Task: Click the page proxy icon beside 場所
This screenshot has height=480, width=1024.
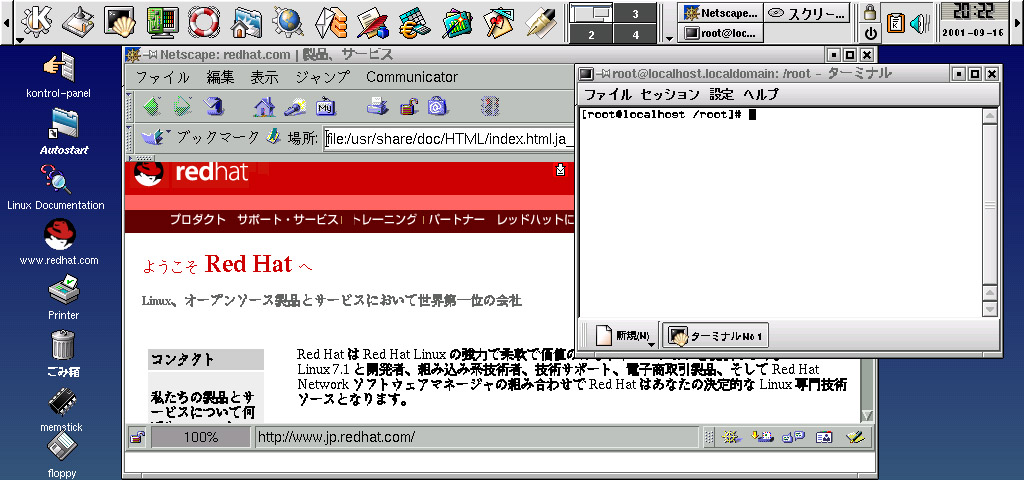Action: click(273, 137)
